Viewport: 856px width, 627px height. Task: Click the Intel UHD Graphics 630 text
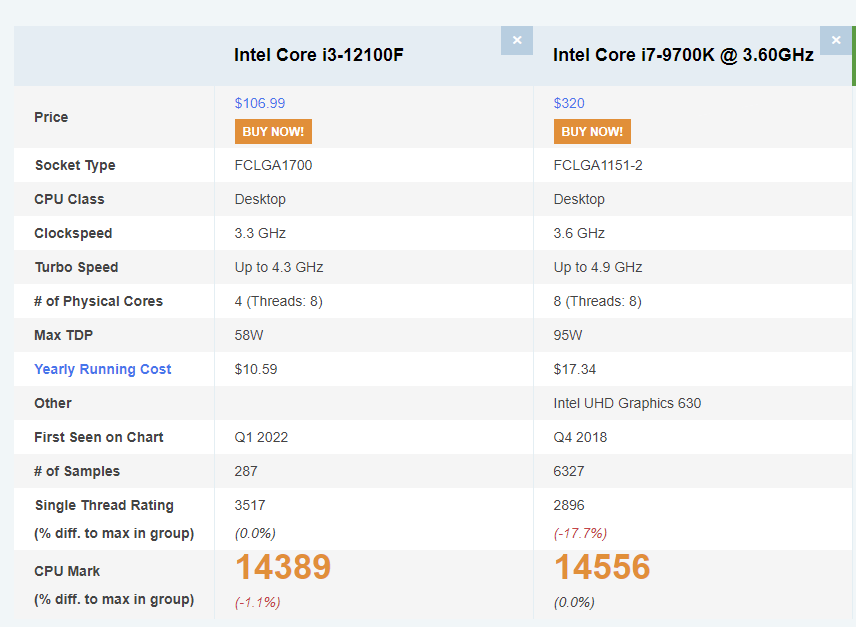coord(627,403)
